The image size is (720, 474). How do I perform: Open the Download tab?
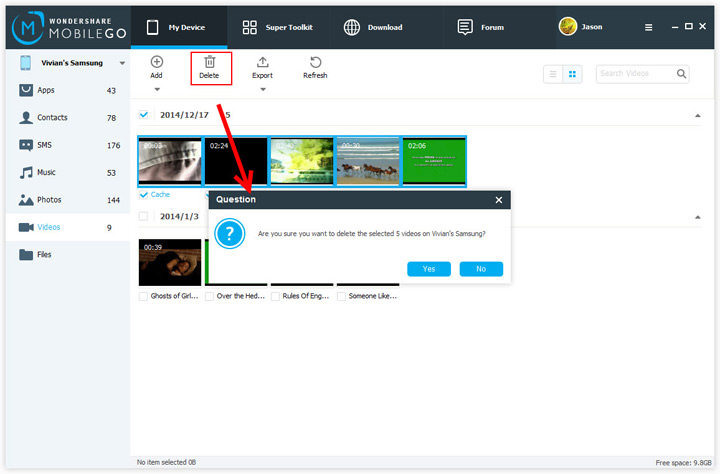pyautogui.click(x=373, y=28)
